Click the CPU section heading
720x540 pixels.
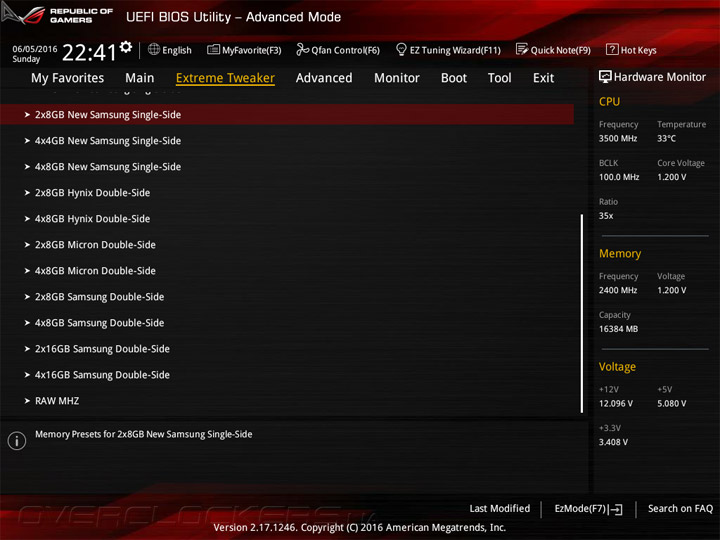tap(609, 101)
